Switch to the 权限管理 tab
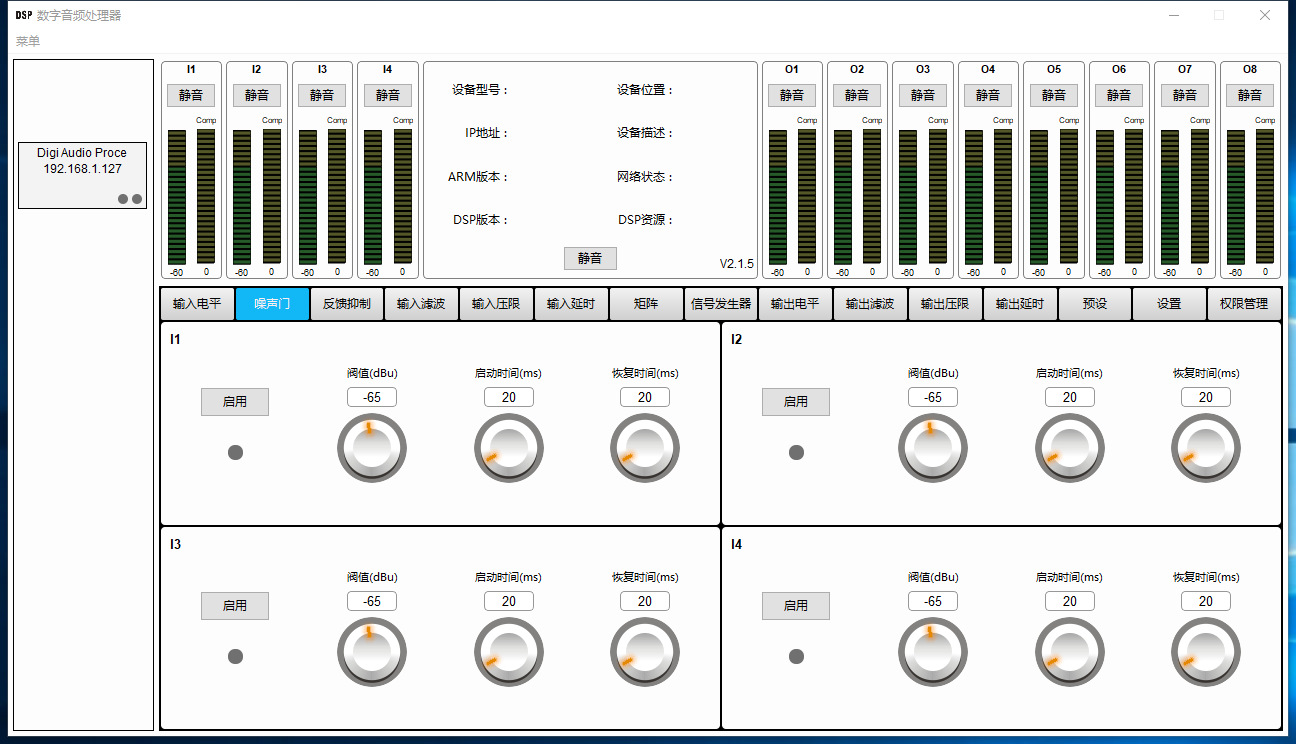Image resolution: width=1296 pixels, height=744 pixels. click(x=1244, y=304)
